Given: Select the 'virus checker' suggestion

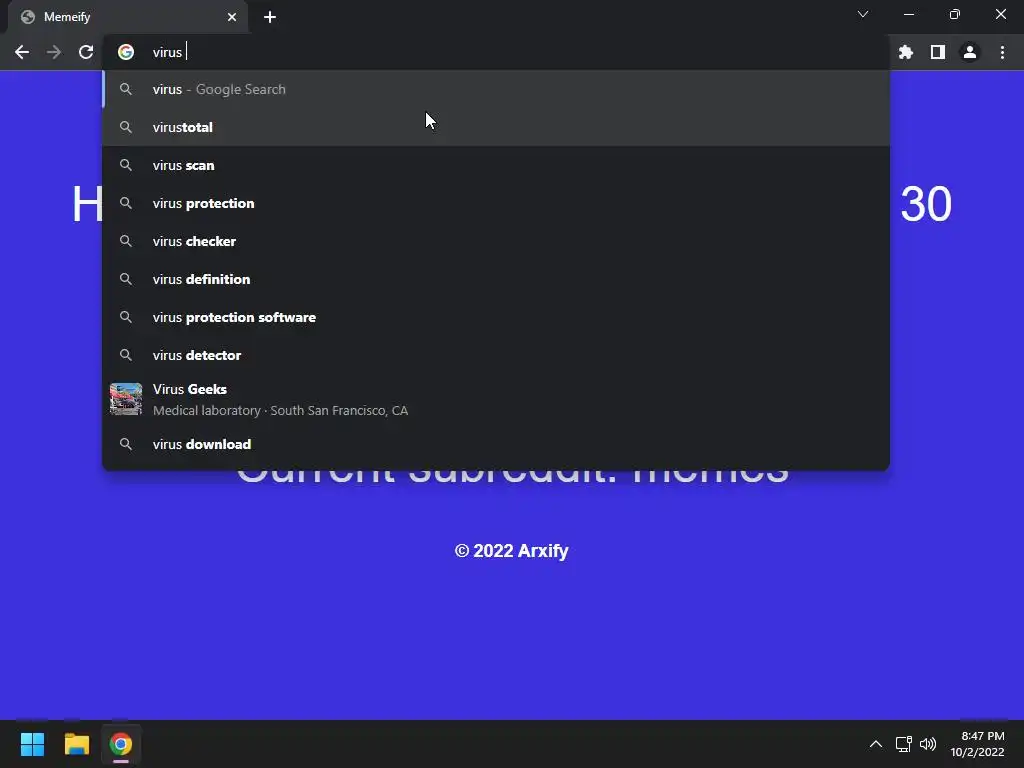Looking at the screenshot, I should [x=496, y=241].
